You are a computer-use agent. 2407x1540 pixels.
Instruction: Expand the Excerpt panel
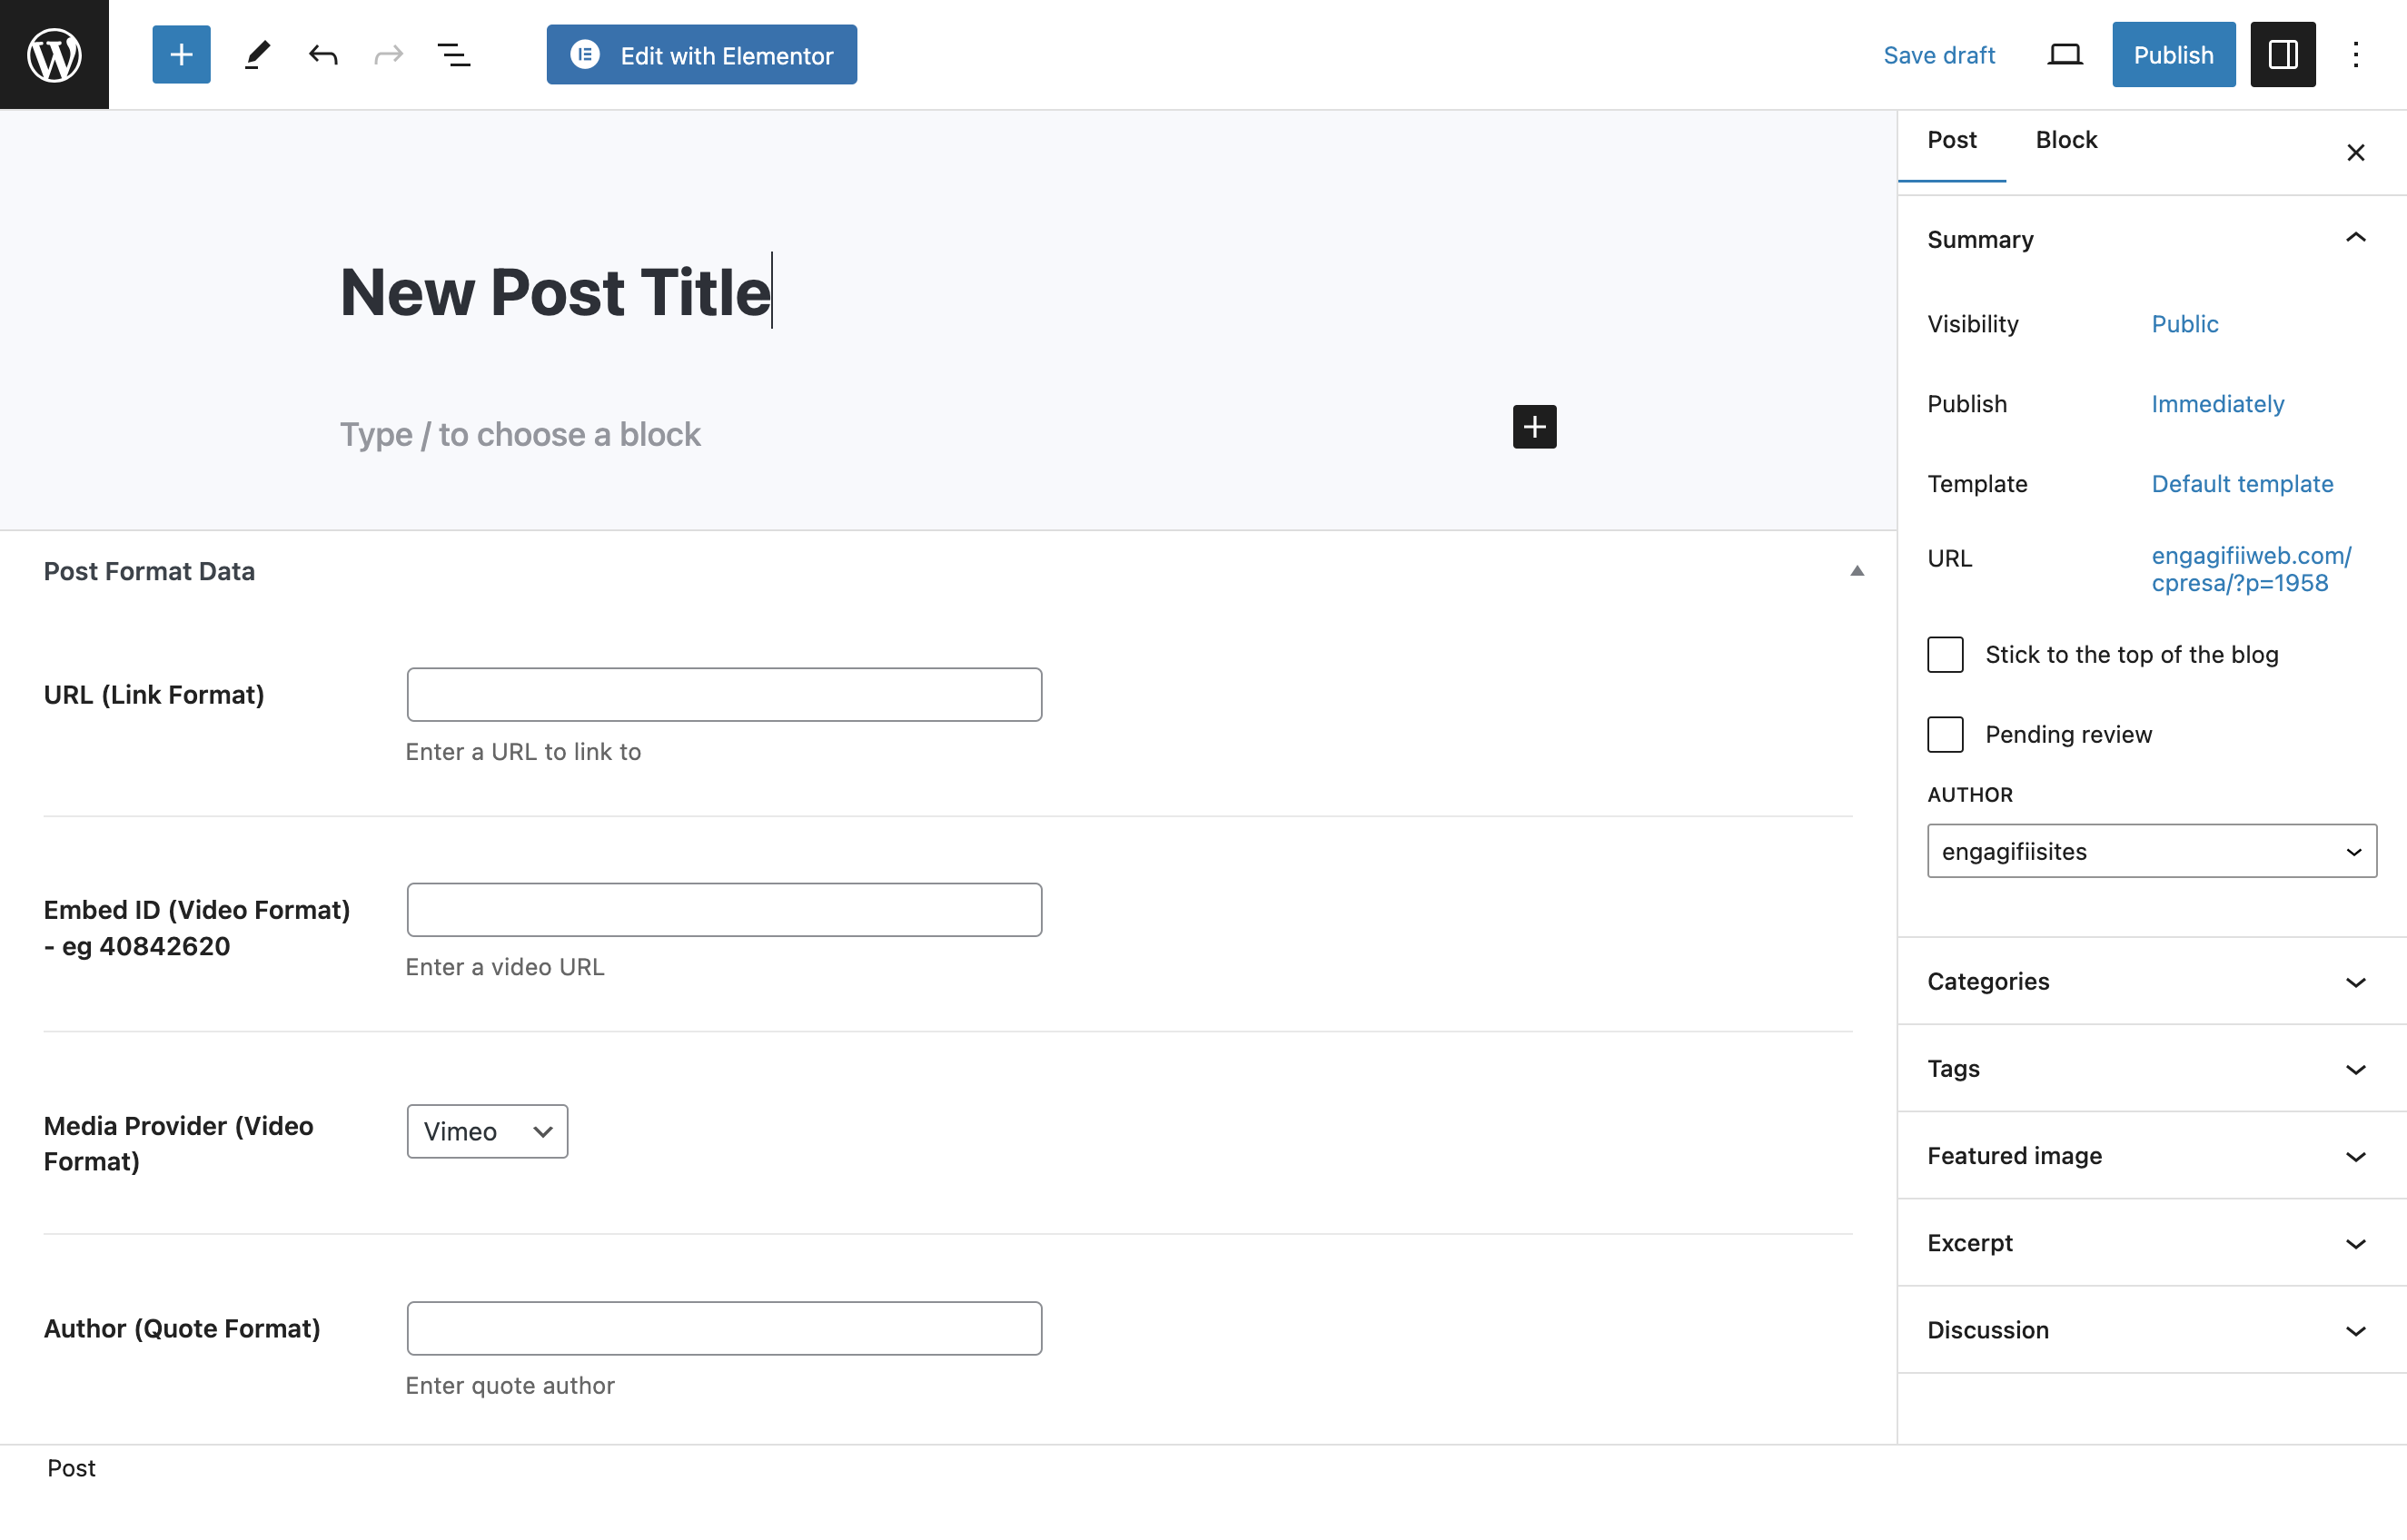[2151, 1242]
